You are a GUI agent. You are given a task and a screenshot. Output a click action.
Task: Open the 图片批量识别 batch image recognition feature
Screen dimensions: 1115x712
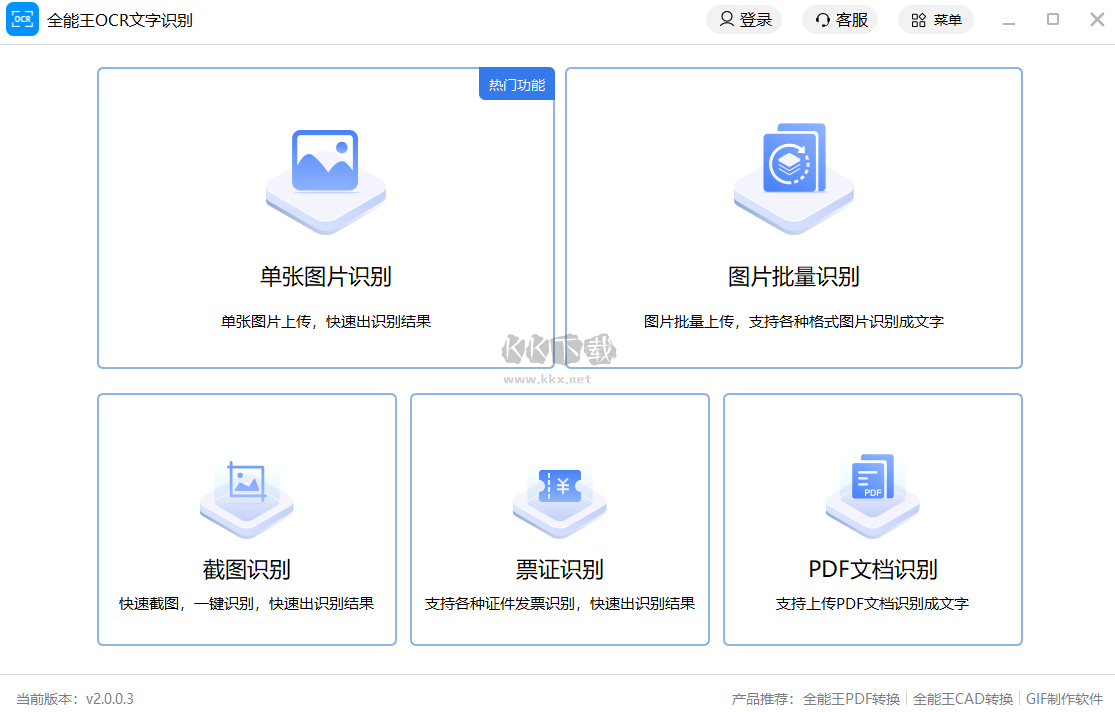pyautogui.click(x=793, y=217)
